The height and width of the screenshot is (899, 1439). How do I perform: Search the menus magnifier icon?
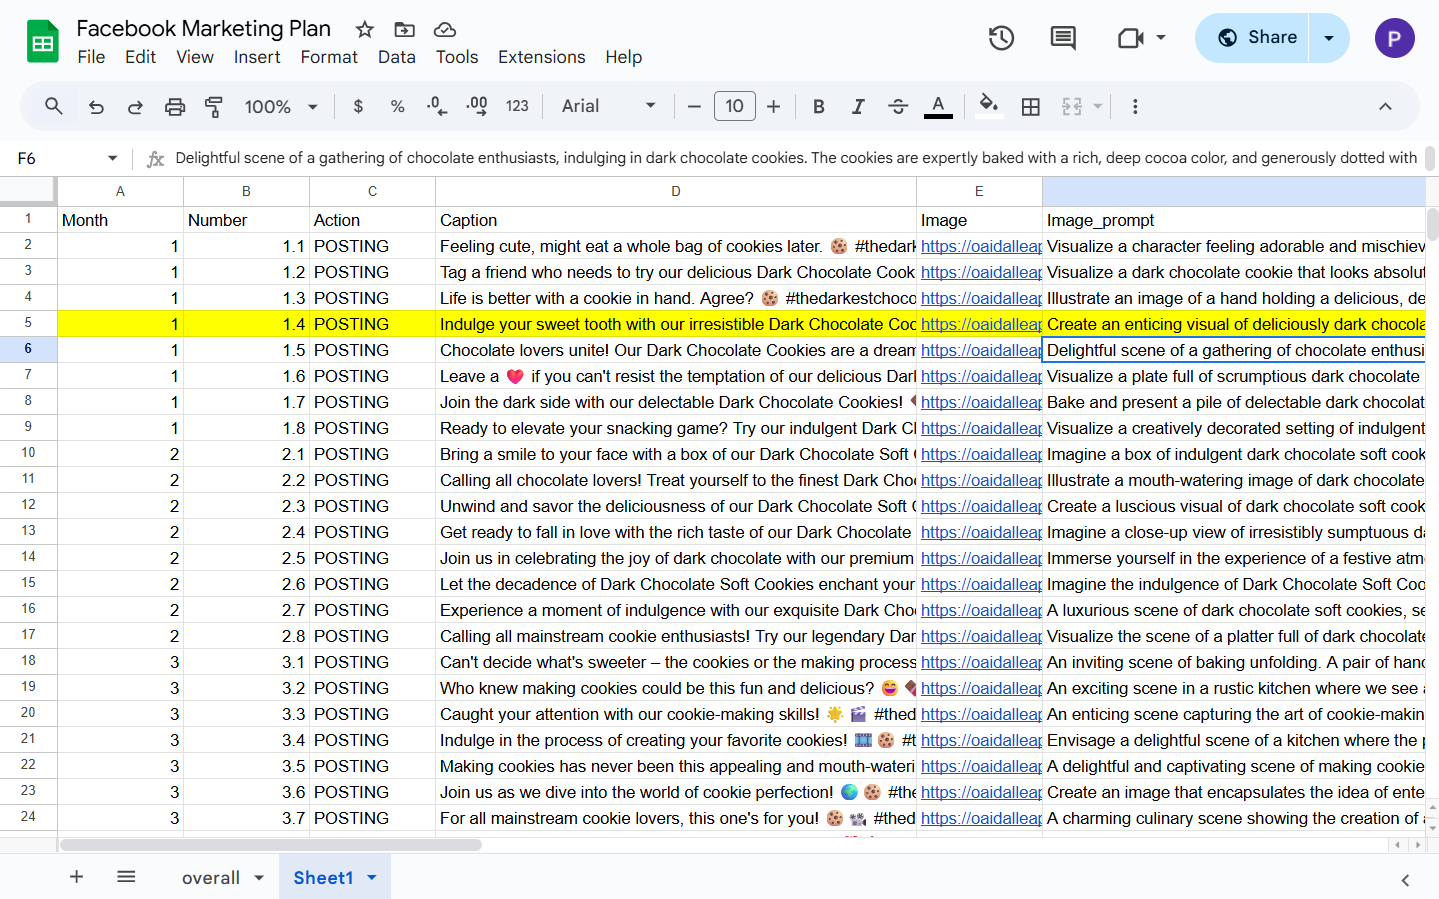[54, 106]
